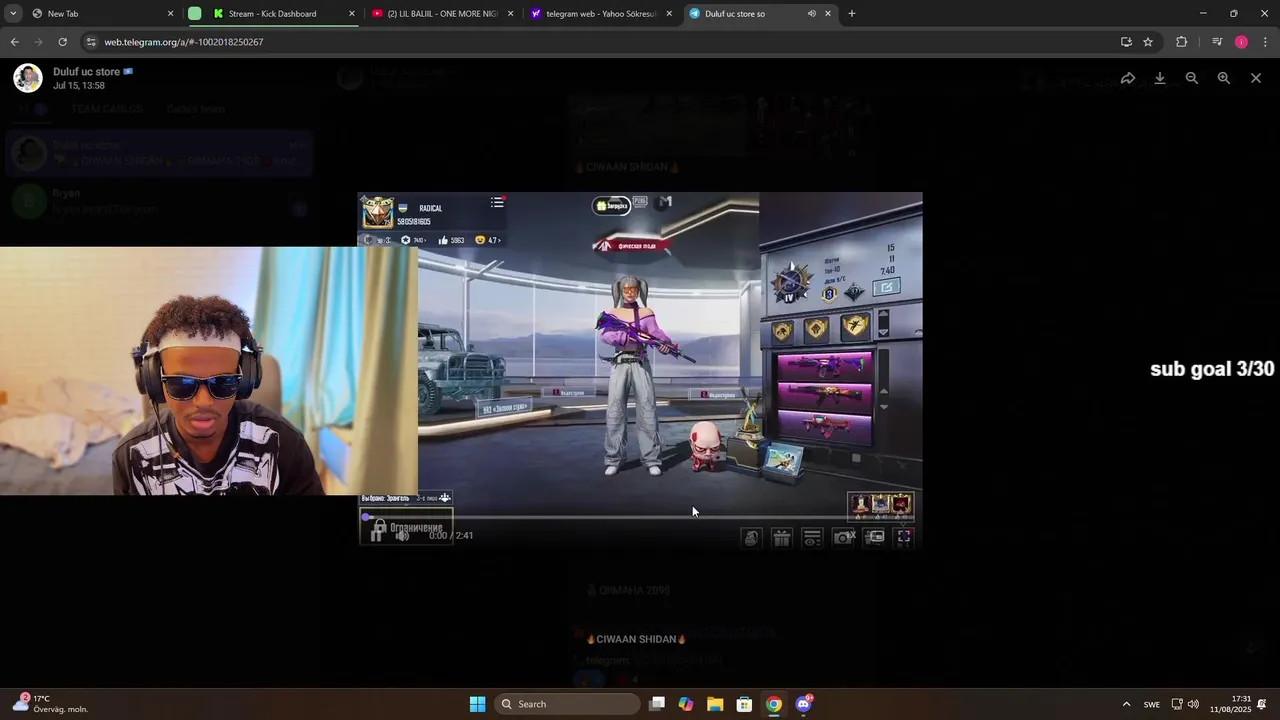This screenshot has width=1280, height=720.
Task: Close the Stream - Kick Dashboard tab
Action: point(352,14)
